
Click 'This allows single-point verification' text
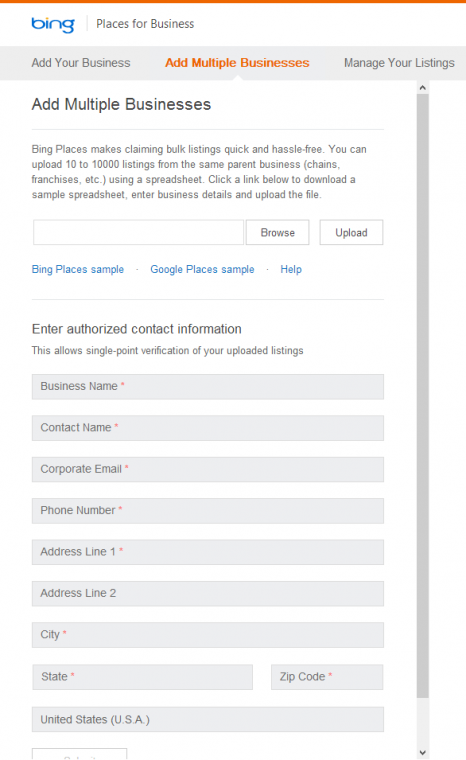(x=167, y=350)
